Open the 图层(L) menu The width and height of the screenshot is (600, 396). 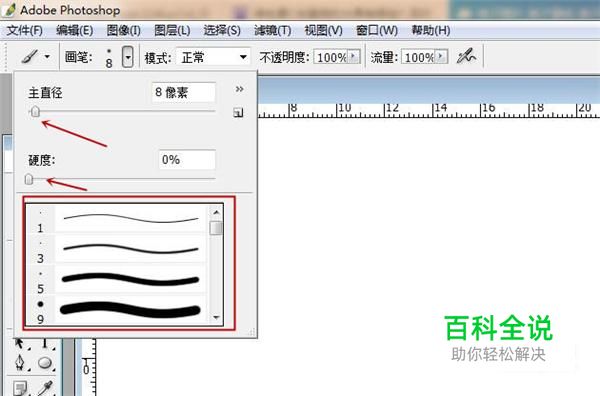pos(172,31)
